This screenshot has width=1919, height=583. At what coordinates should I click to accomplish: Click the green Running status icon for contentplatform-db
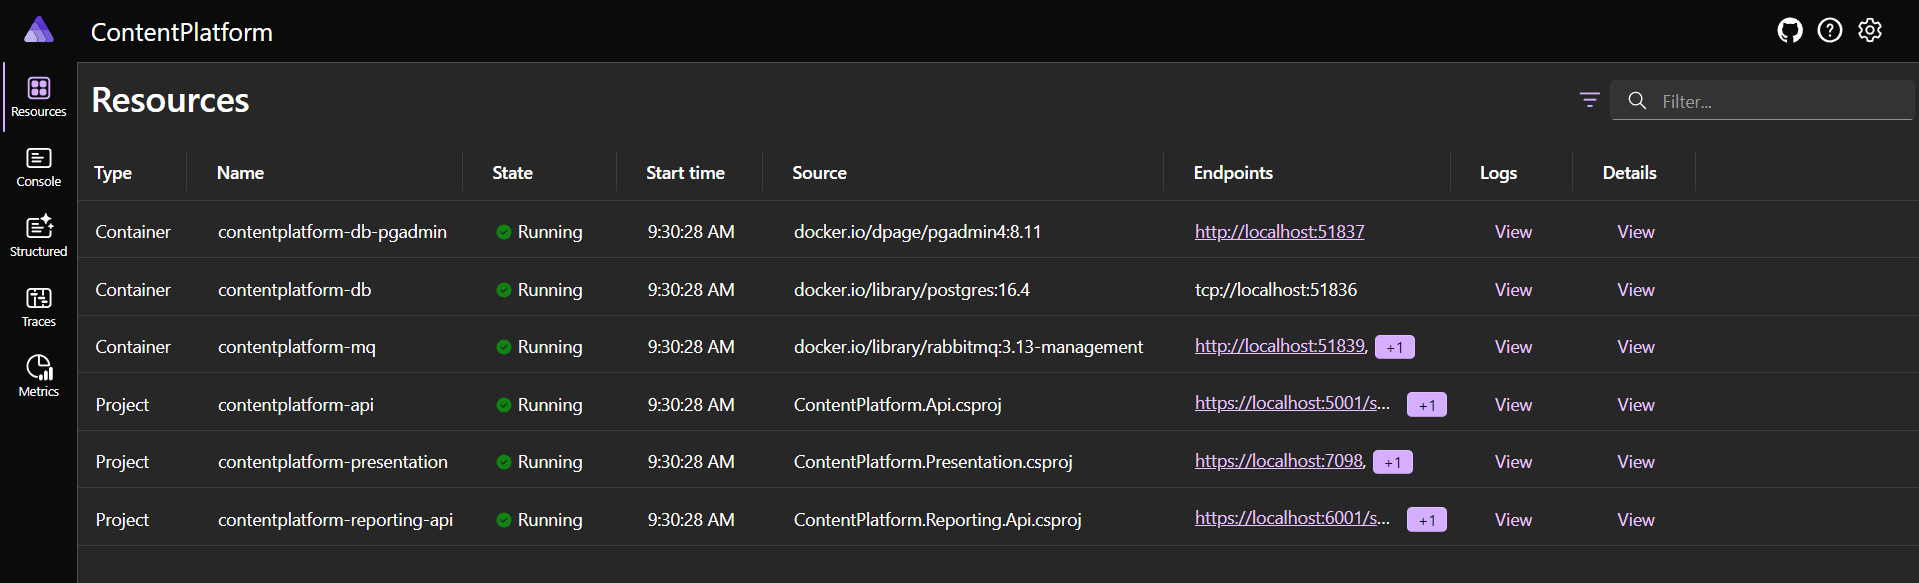(x=504, y=290)
